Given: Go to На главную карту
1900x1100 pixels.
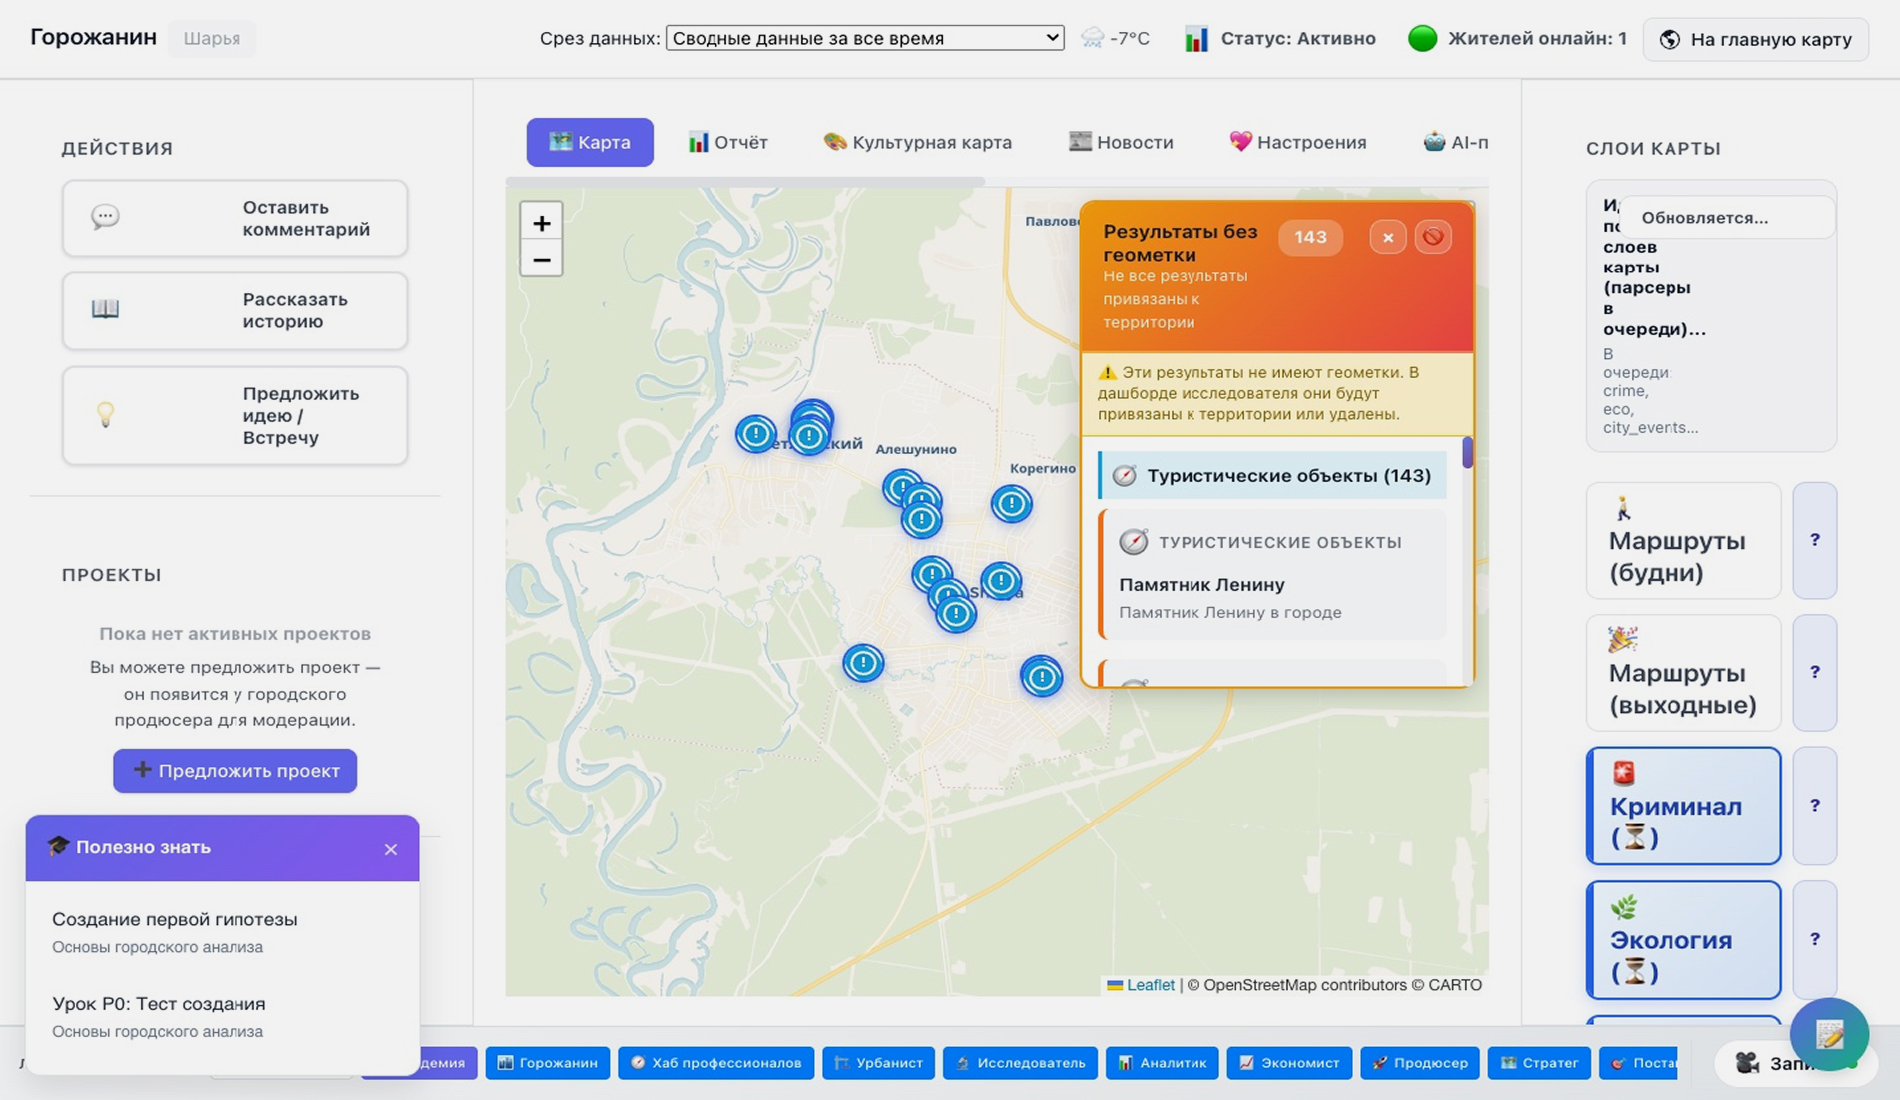Looking at the screenshot, I should (1755, 39).
